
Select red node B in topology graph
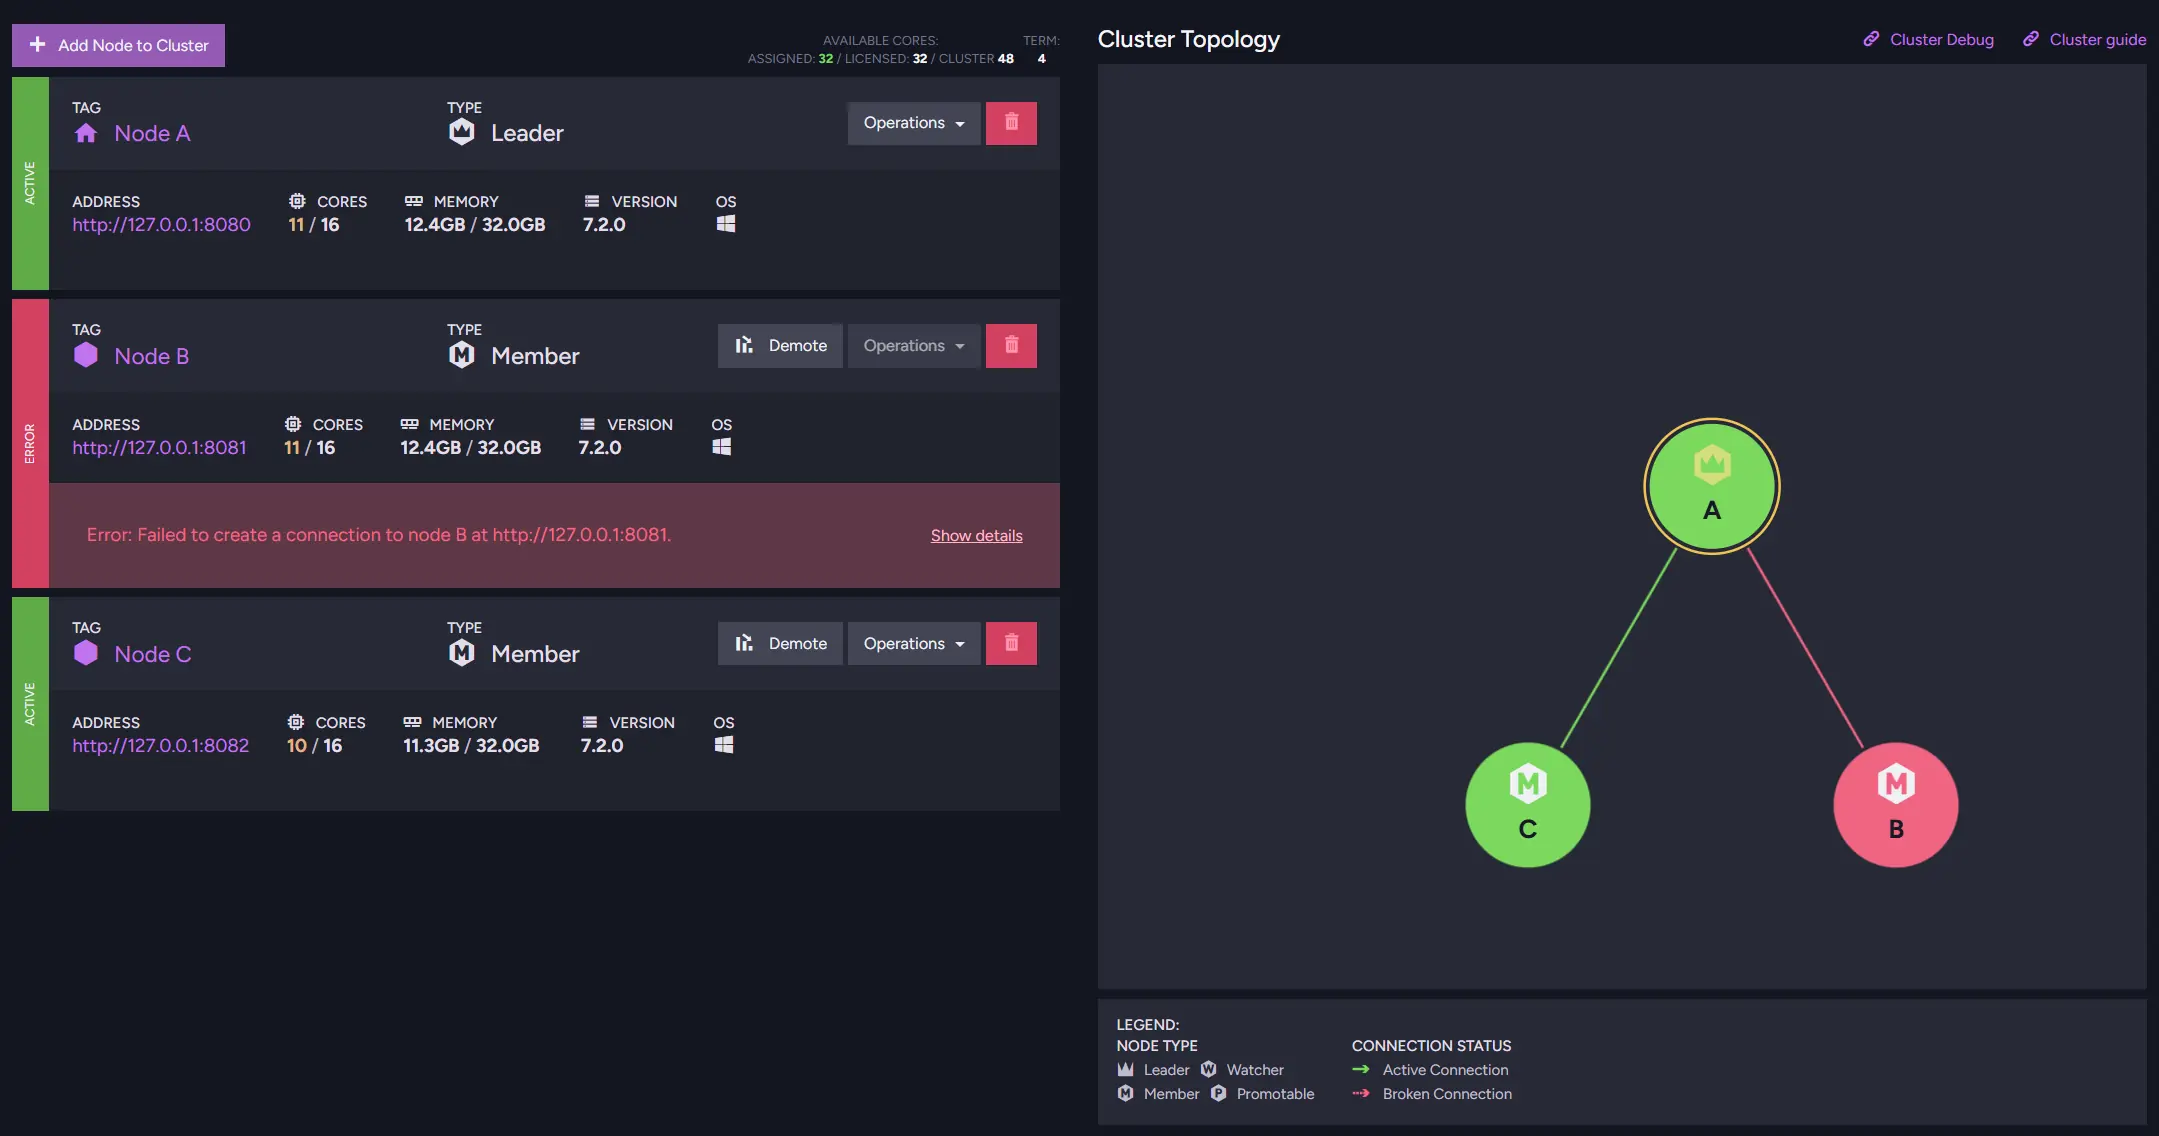(1895, 805)
